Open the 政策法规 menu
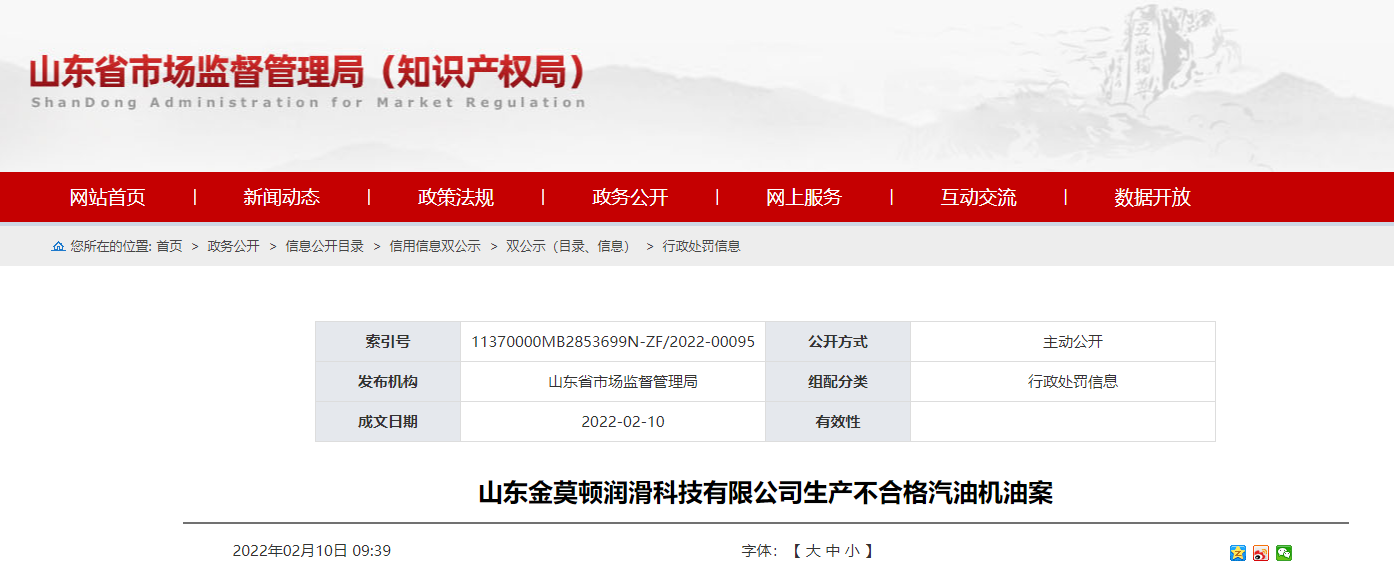1394x570 pixels. [455, 197]
